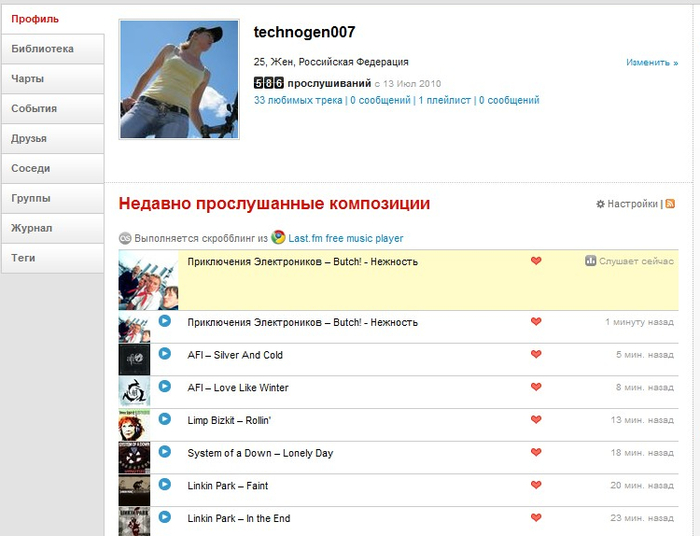Click the highlighted now-playing track title
Image resolution: width=700 pixels, height=536 pixels.
[303, 262]
